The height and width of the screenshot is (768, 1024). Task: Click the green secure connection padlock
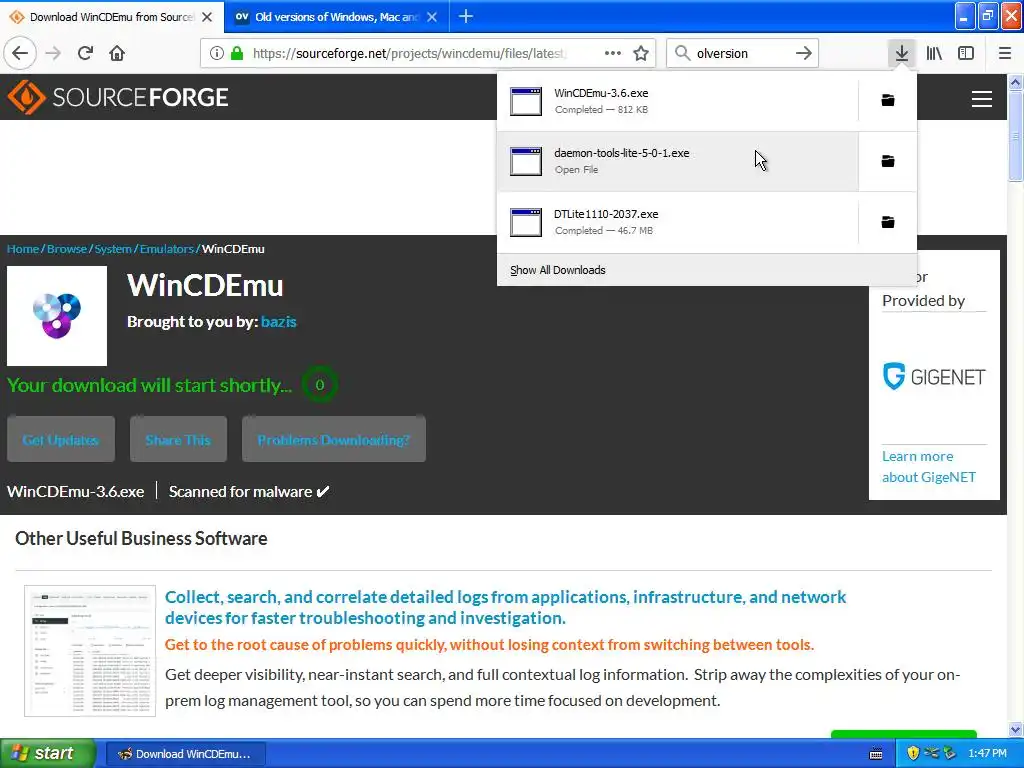click(x=237, y=53)
